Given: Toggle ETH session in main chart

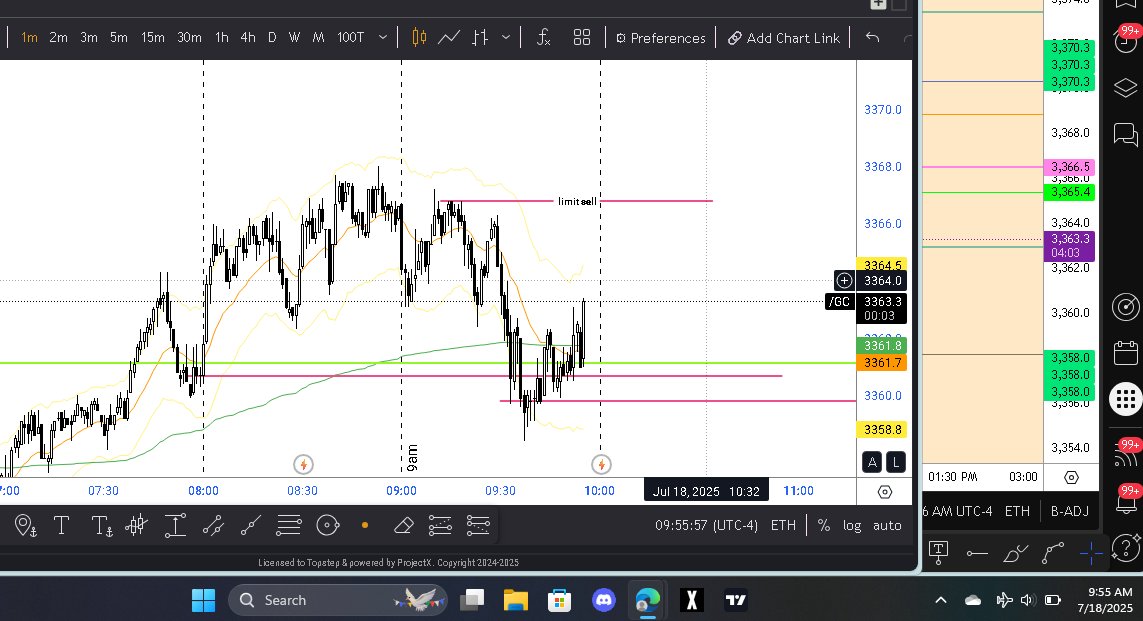Looking at the screenshot, I should pyautogui.click(x=784, y=526).
